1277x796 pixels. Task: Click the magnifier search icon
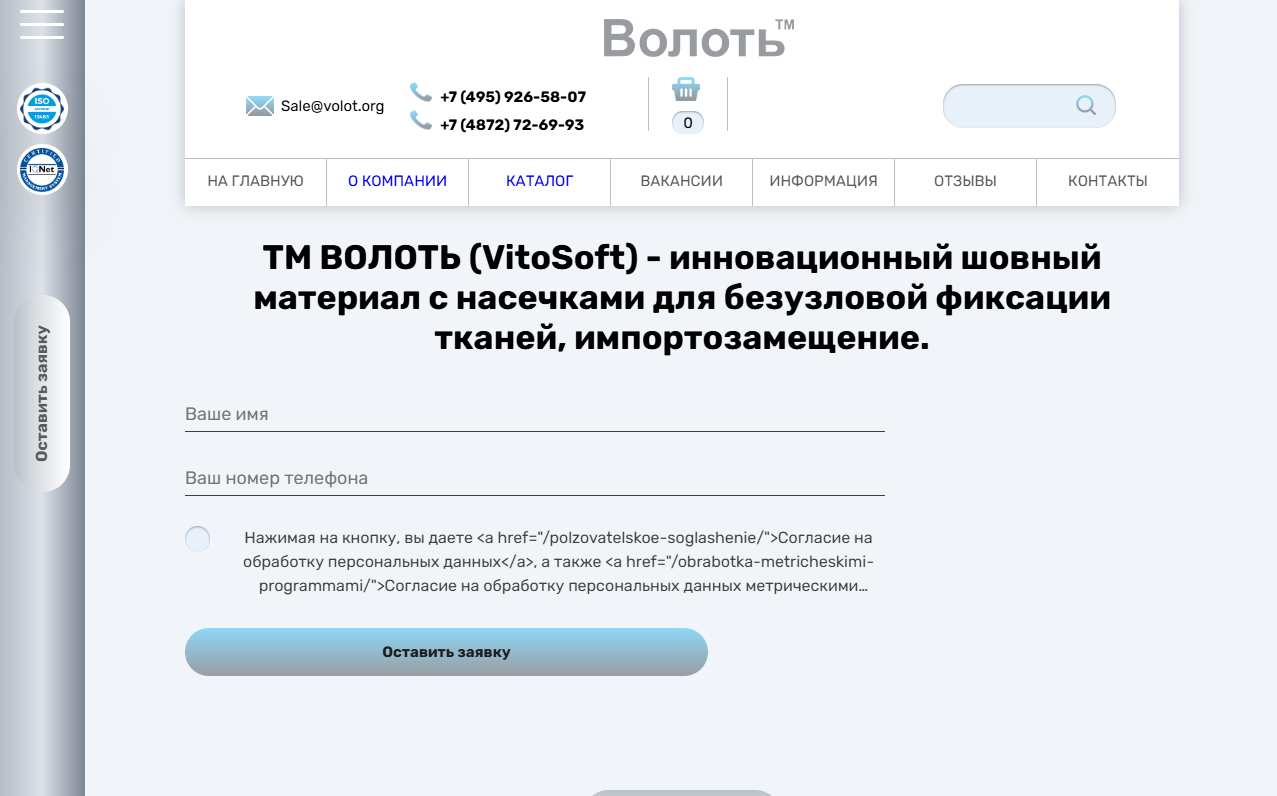click(x=1086, y=105)
